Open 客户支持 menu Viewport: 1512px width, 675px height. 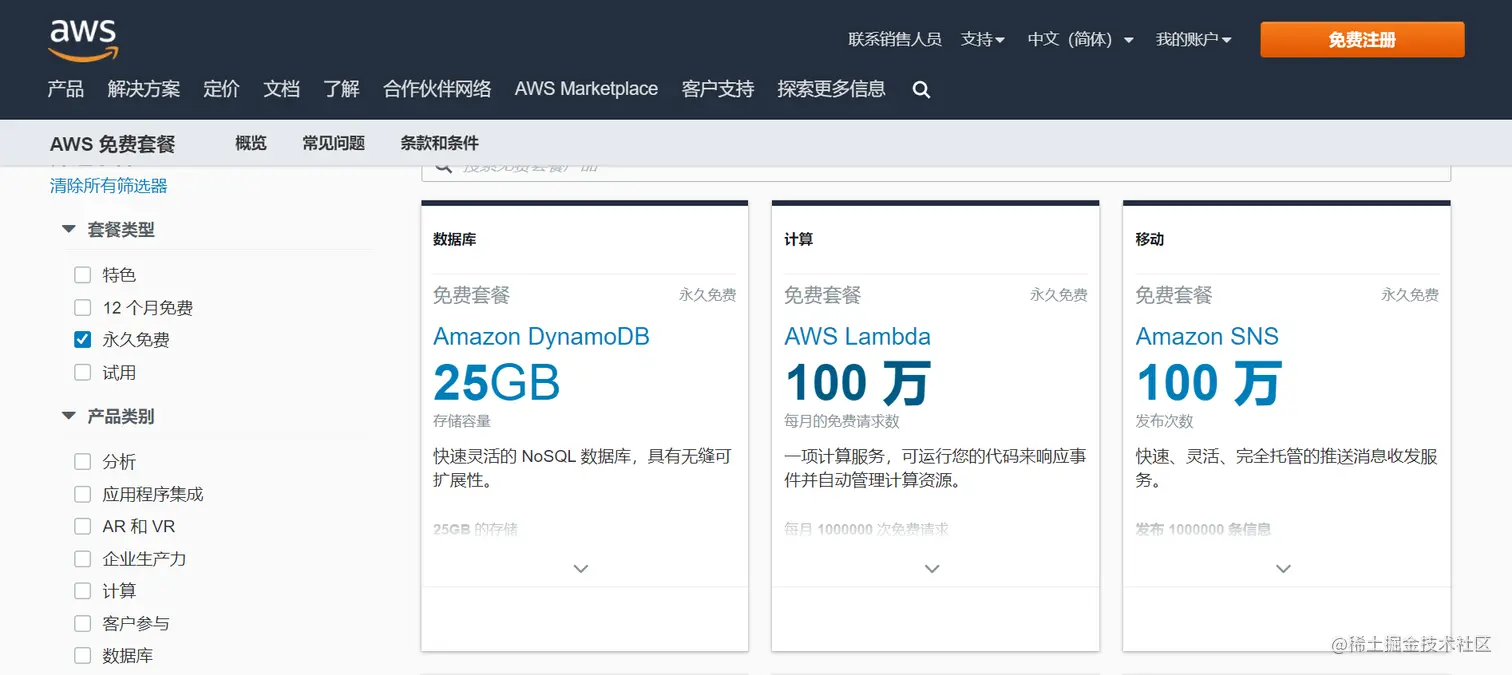tap(718, 89)
